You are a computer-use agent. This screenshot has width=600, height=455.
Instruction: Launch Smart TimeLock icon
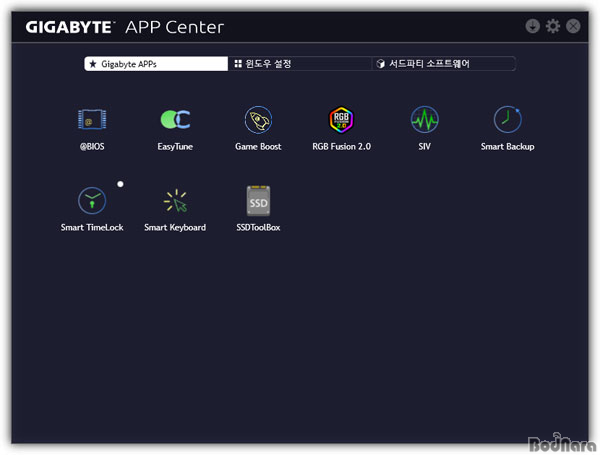point(92,201)
